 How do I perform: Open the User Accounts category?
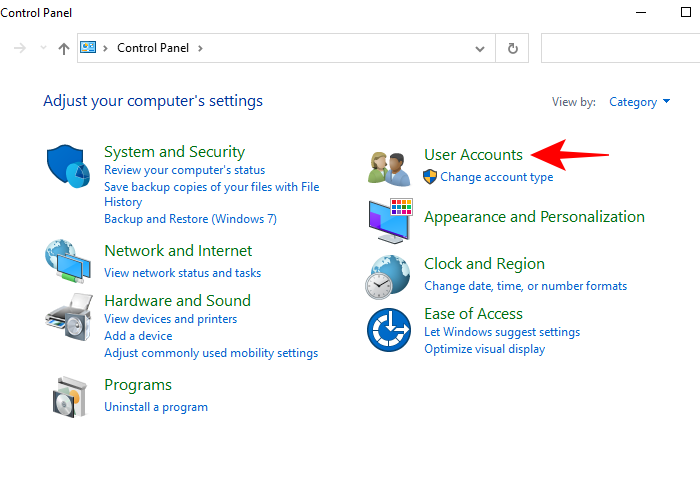(473, 154)
